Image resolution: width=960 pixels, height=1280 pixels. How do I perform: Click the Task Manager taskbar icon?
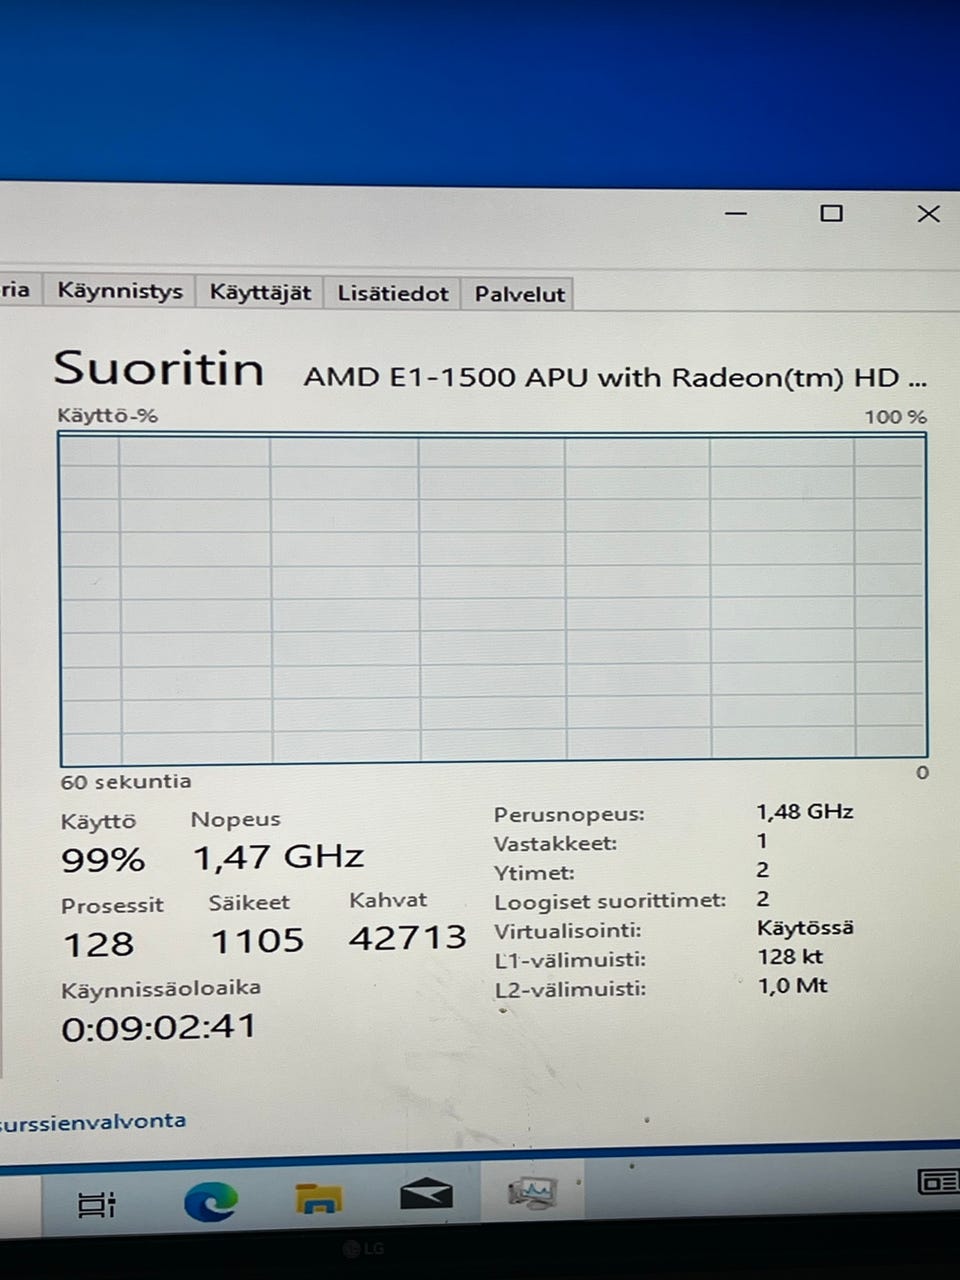click(x=533, y=1191)
